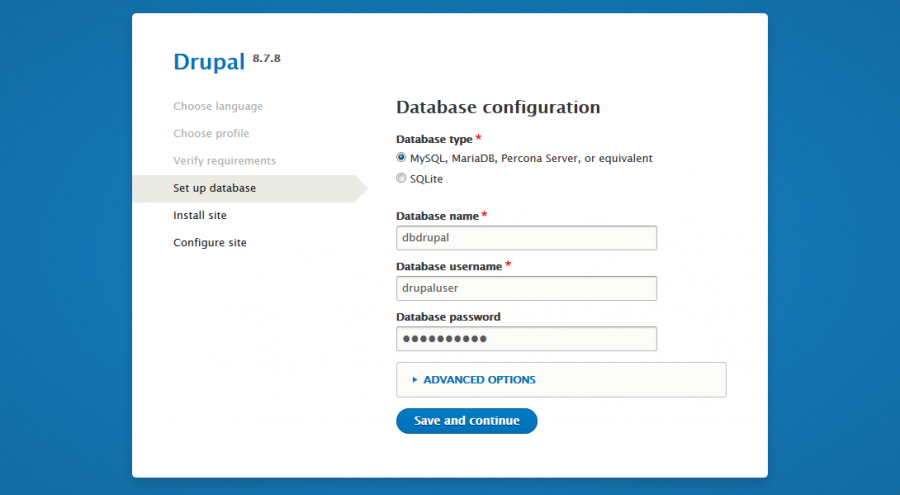Image resolution: width=900 pixels, height=495 pixels.
Task: Select the Choose profile step
Action: (x=211, y=133)
